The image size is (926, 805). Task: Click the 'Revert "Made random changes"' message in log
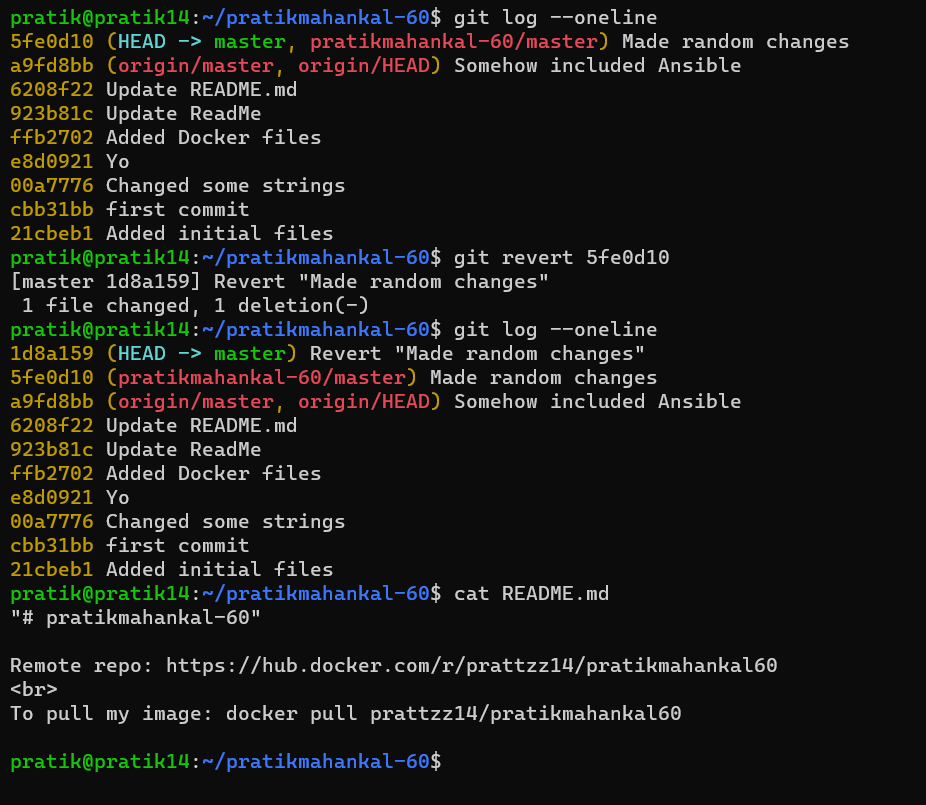tap(477, 353)
